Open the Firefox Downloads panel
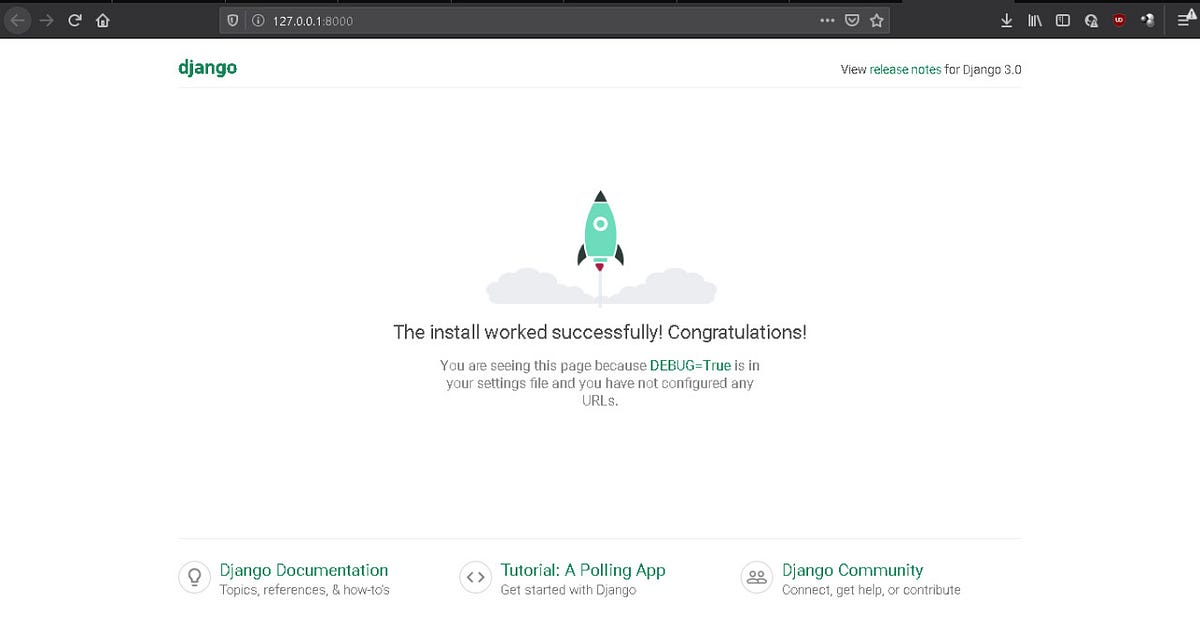This screenshot has width=1200, height=619. click(1006, 20)
